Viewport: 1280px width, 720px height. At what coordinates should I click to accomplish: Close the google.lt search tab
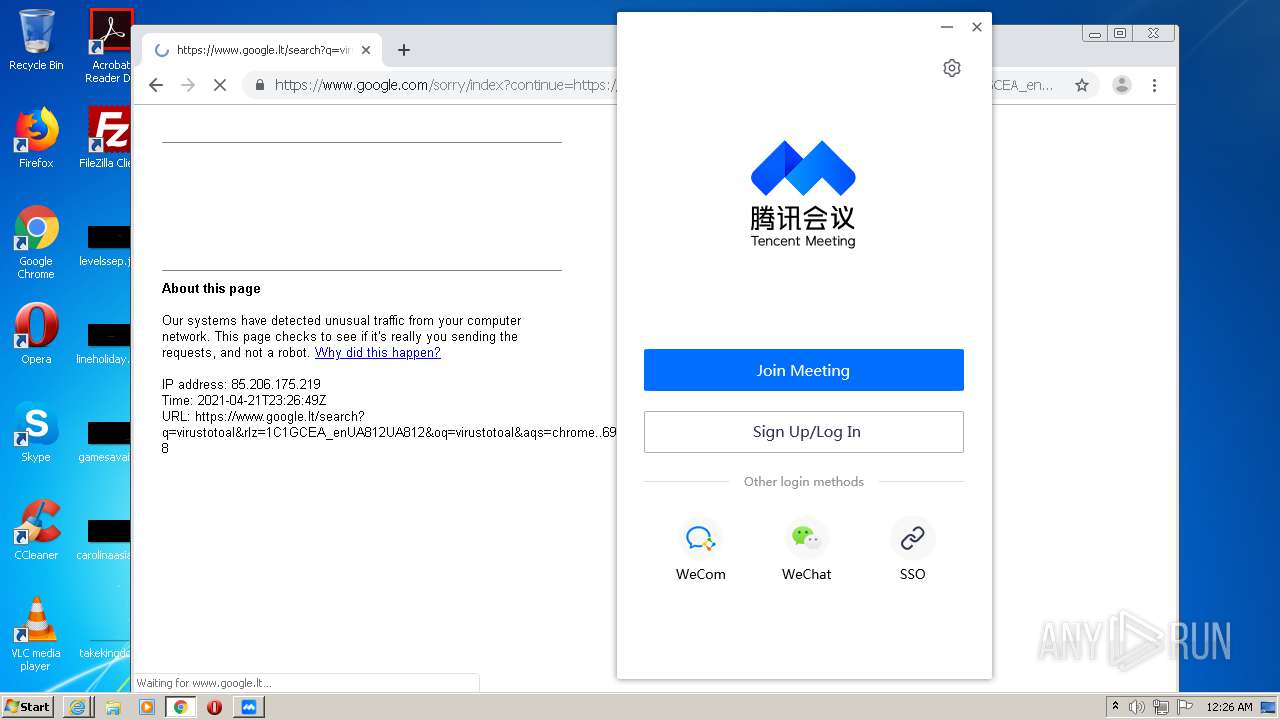(x=366, y=50)
